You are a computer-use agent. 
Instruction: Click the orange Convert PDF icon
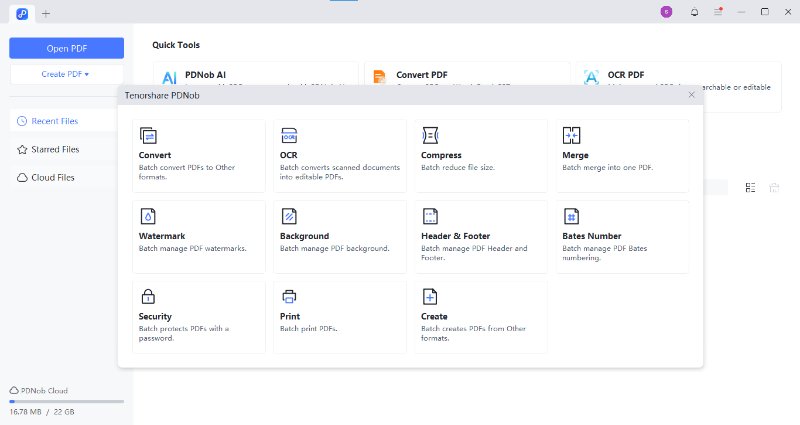pyautogui.click(x=380, y=77)
